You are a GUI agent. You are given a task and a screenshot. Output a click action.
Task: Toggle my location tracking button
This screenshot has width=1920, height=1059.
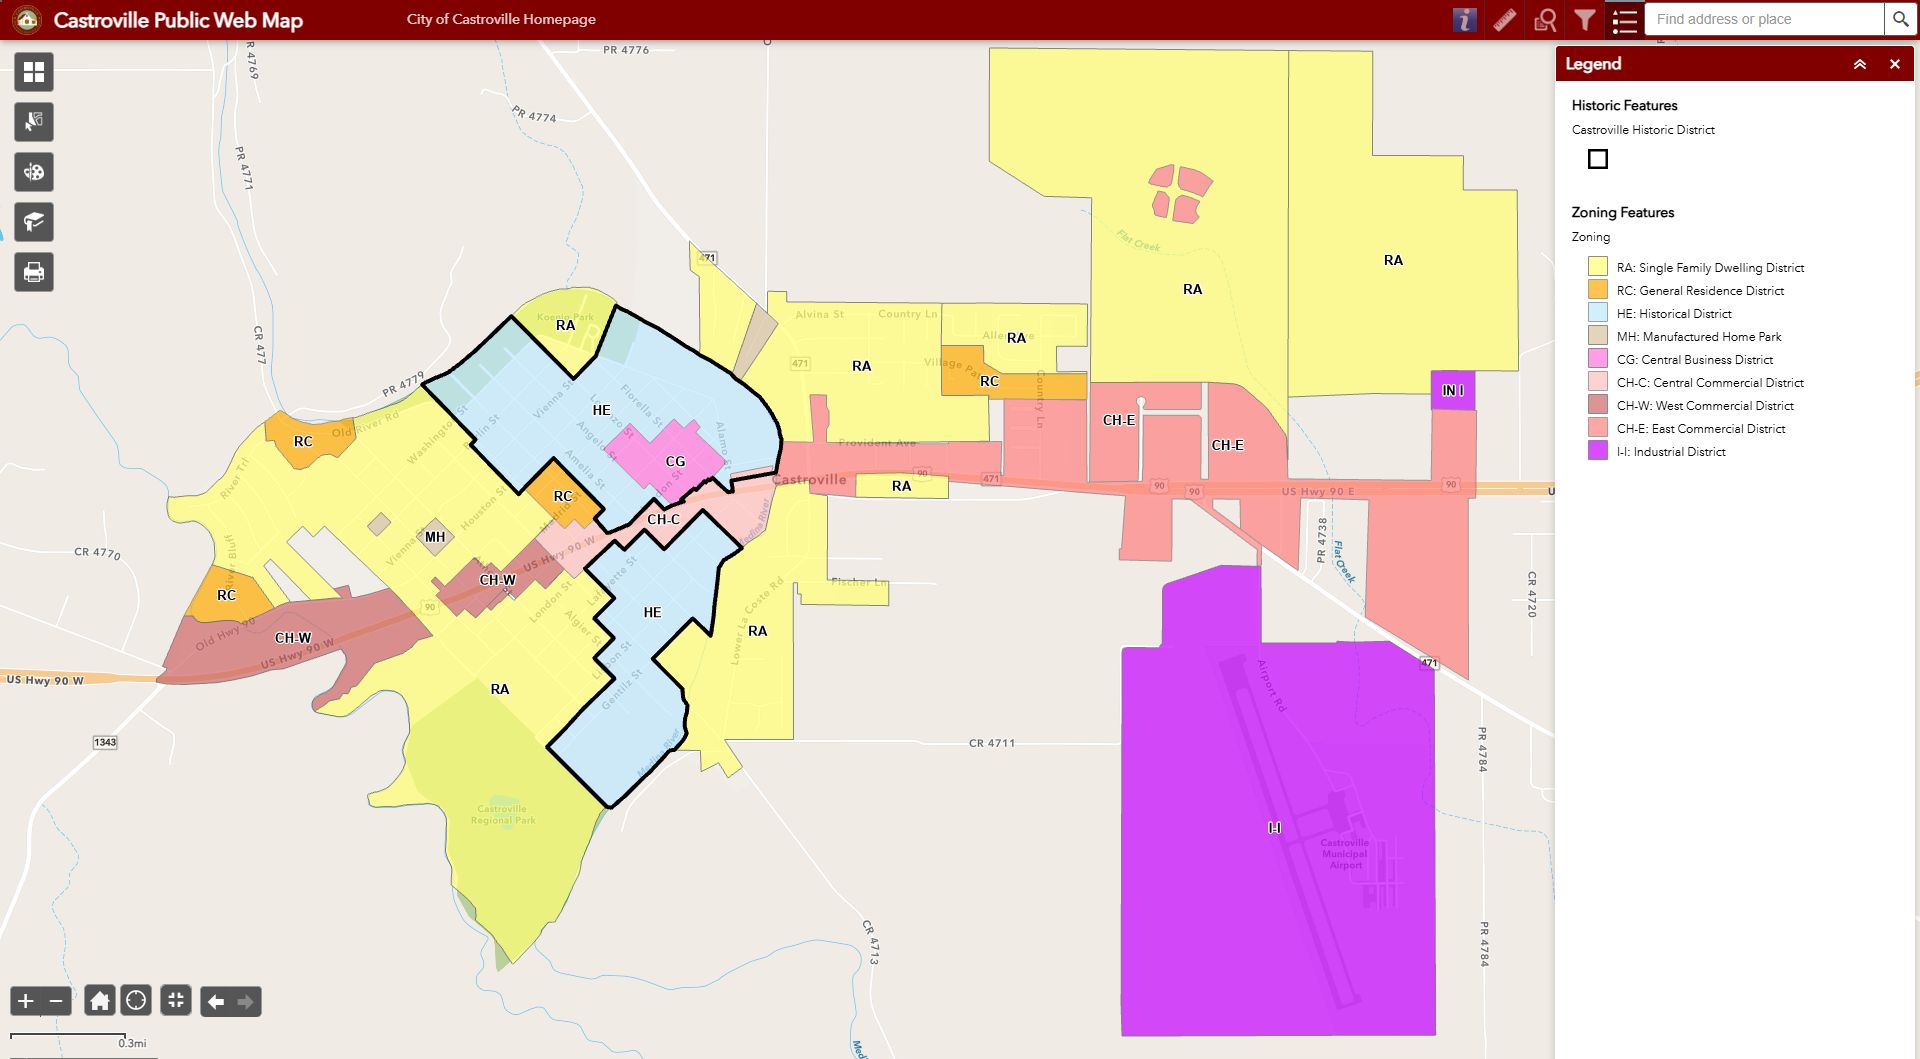136,1000
